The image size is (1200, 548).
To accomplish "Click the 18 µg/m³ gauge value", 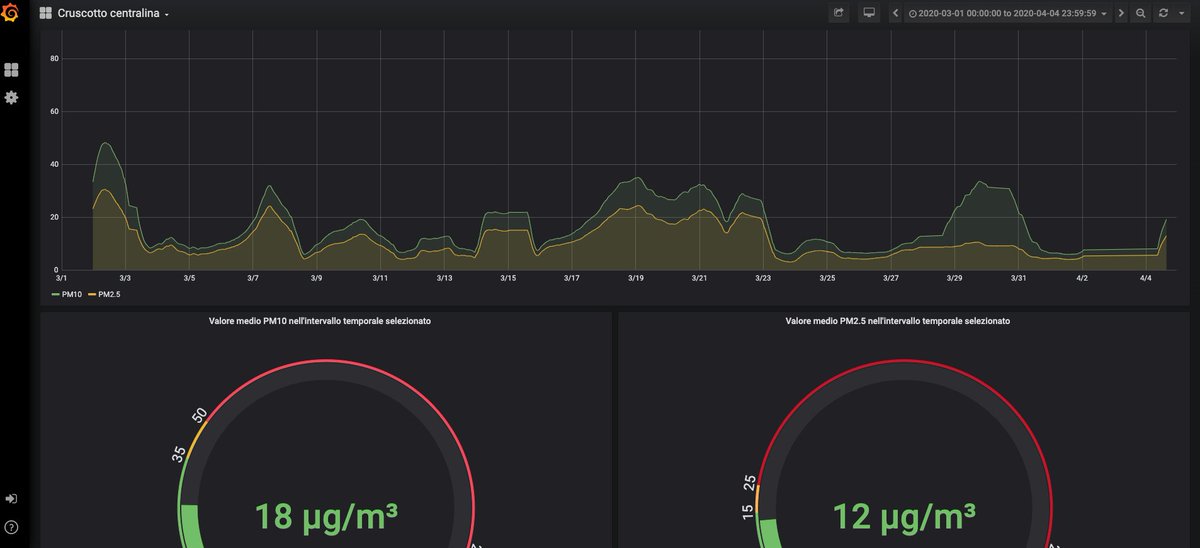I will click(x=326, y=517).
